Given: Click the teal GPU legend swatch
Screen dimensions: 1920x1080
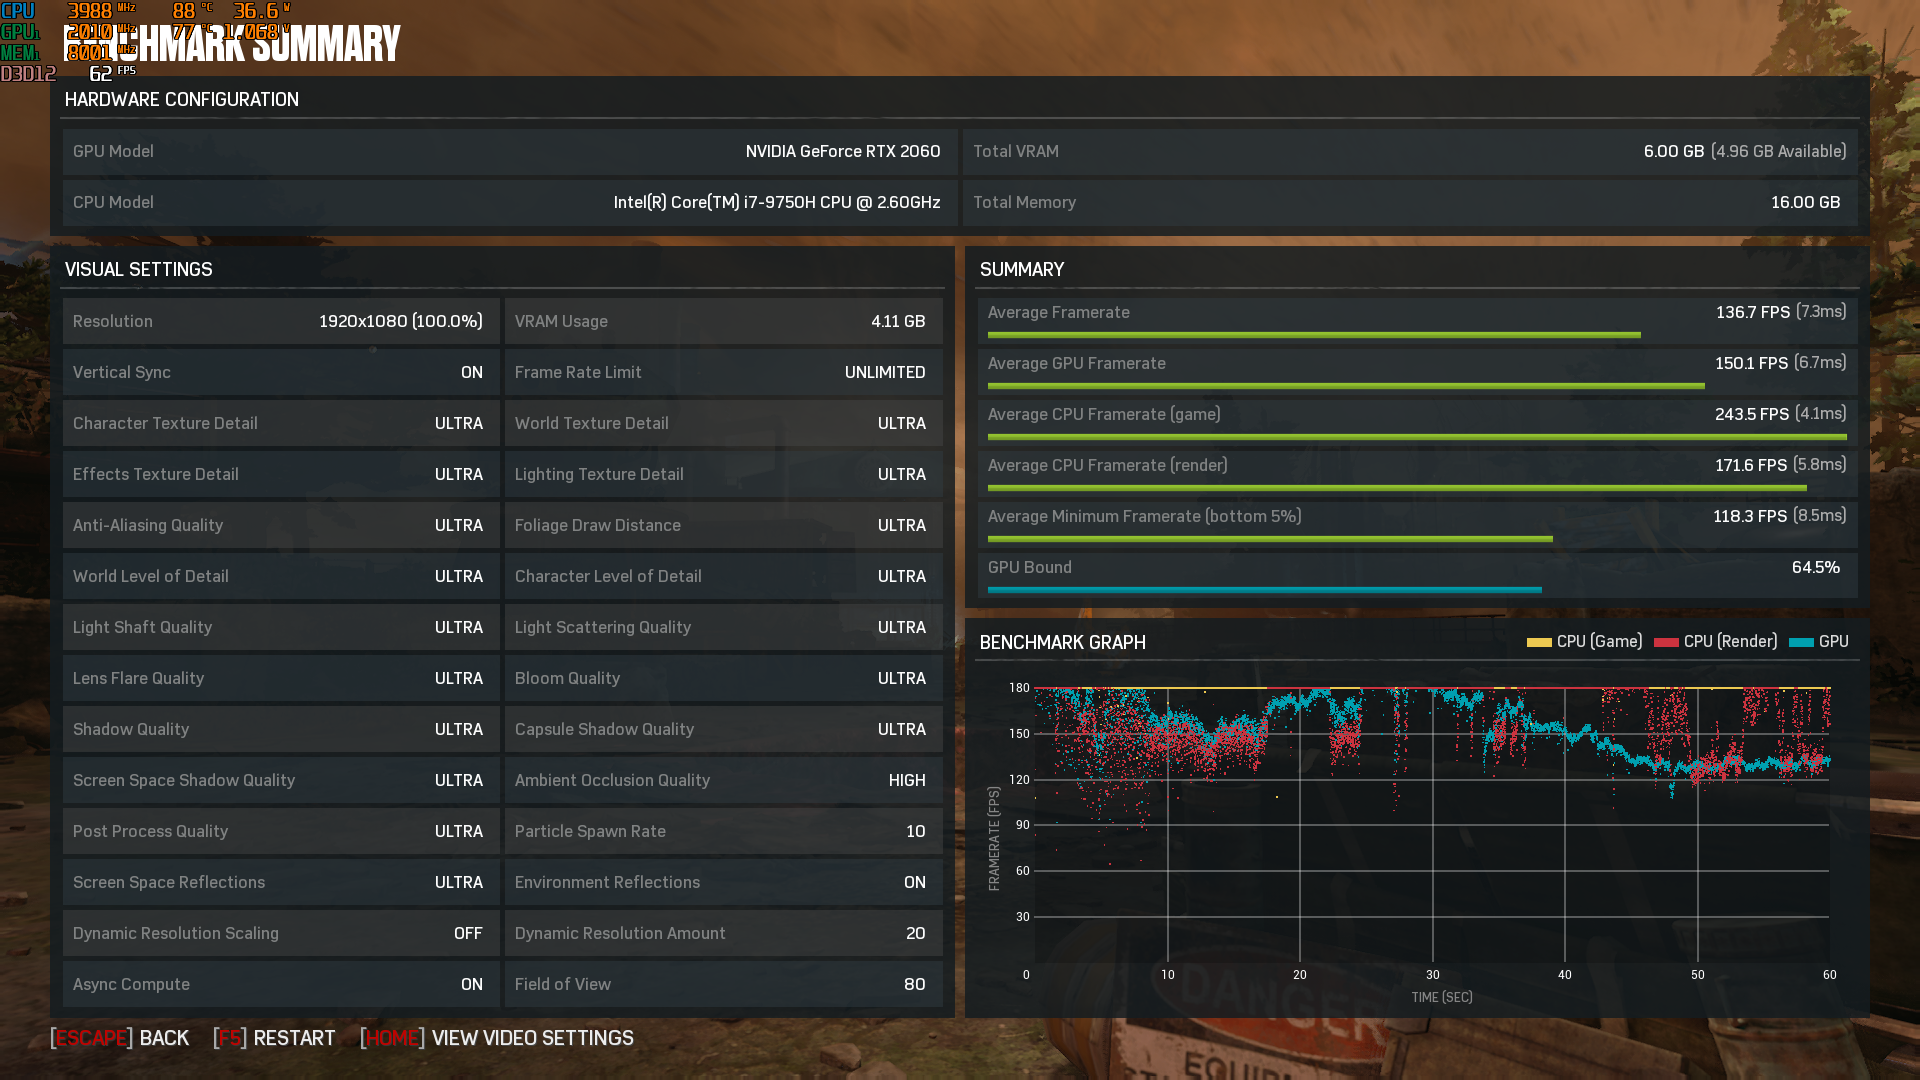Looking at the screenshot, I should (1801, 642).
